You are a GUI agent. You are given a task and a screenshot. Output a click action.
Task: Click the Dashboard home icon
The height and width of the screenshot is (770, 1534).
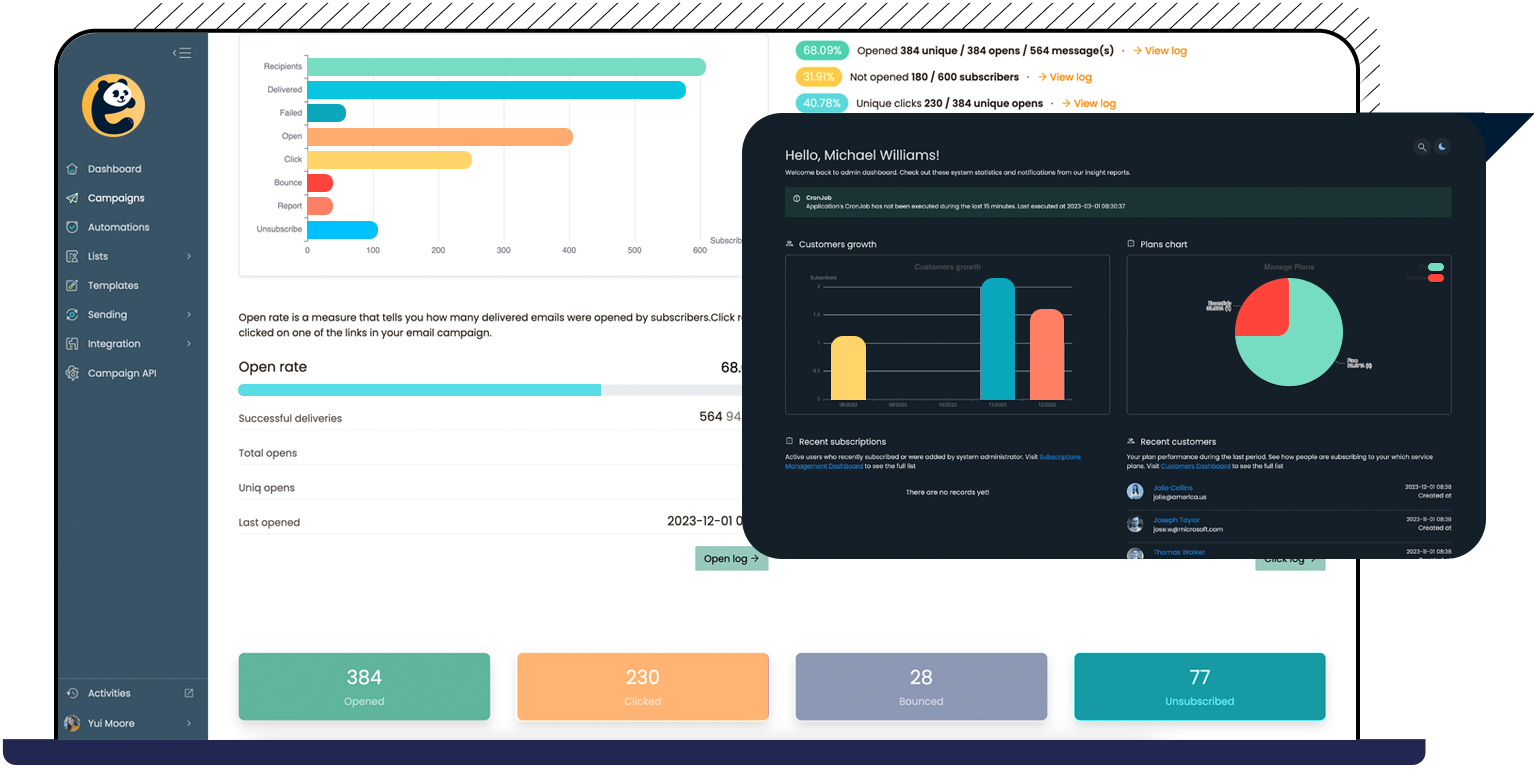(72, 169)
